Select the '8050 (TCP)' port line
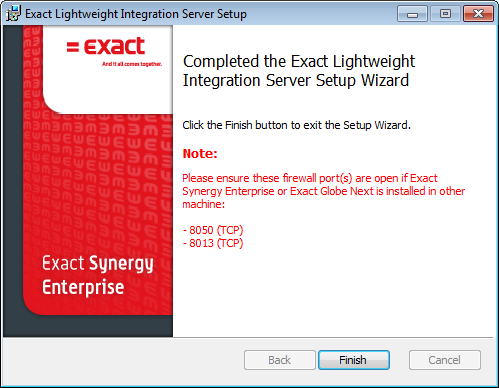Screen dimensions: 499x388 pos(213,230)
